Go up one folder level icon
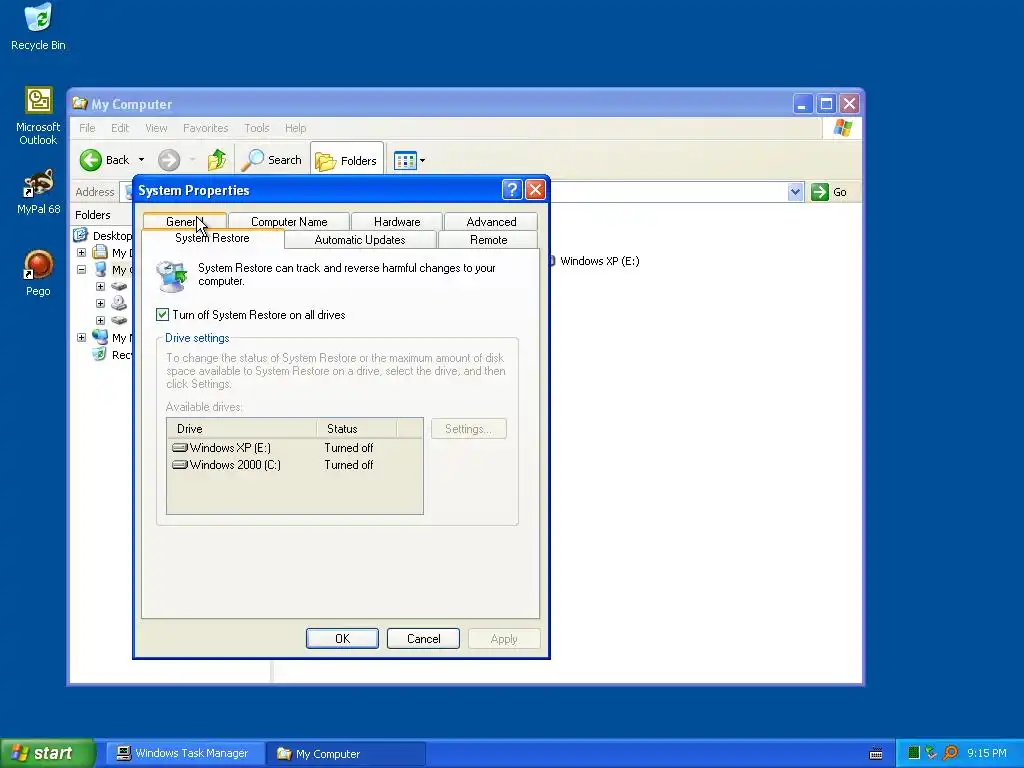This screenshot has height=768, width=1024. (x=217, y=160)
